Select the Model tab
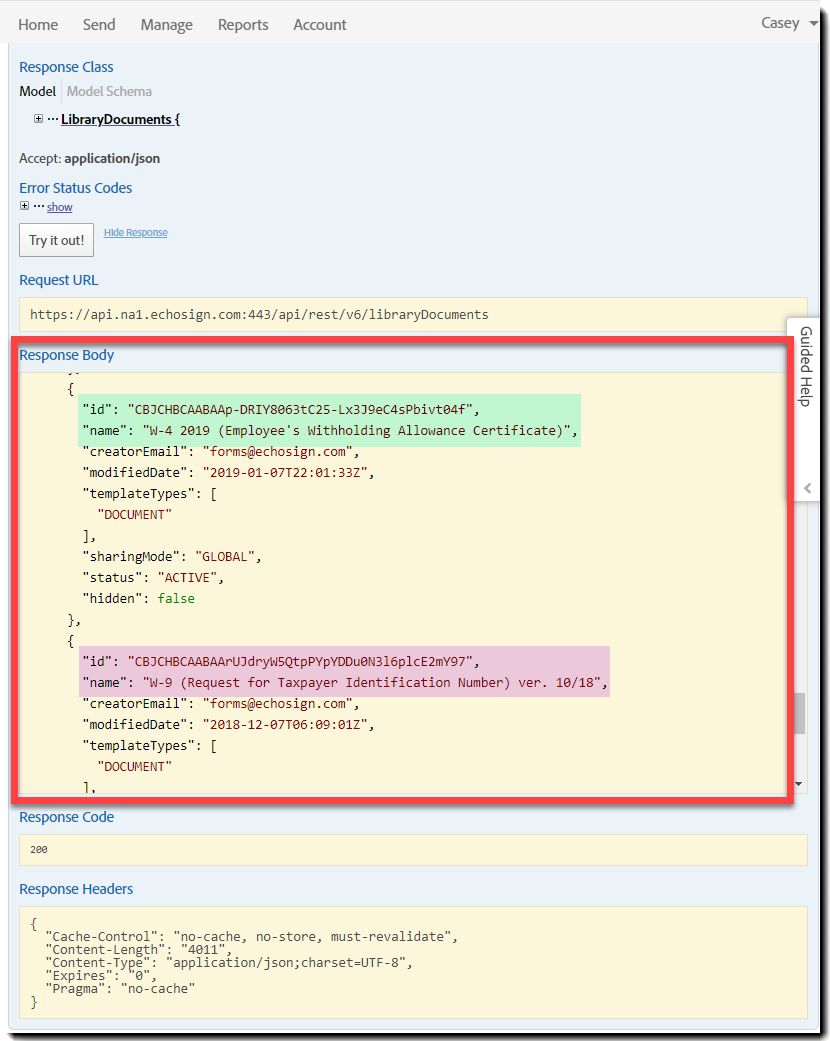This screenshot has height=1041, width=830. click(37, 91)
